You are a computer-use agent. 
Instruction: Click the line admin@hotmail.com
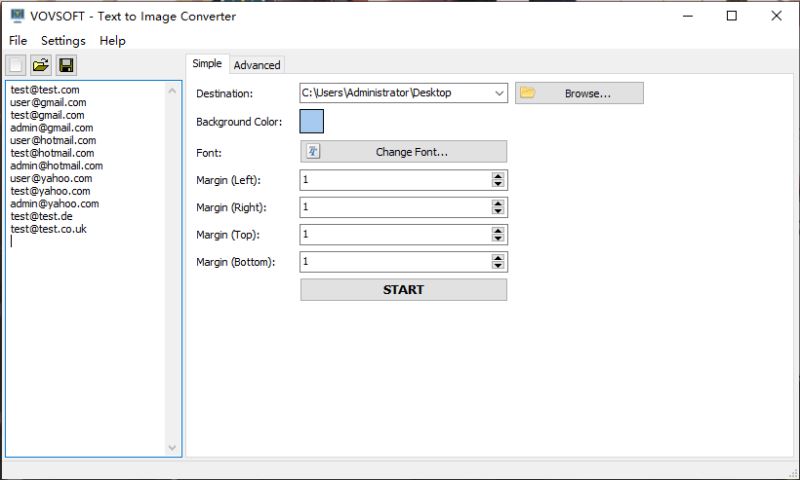tap(57, 166)
